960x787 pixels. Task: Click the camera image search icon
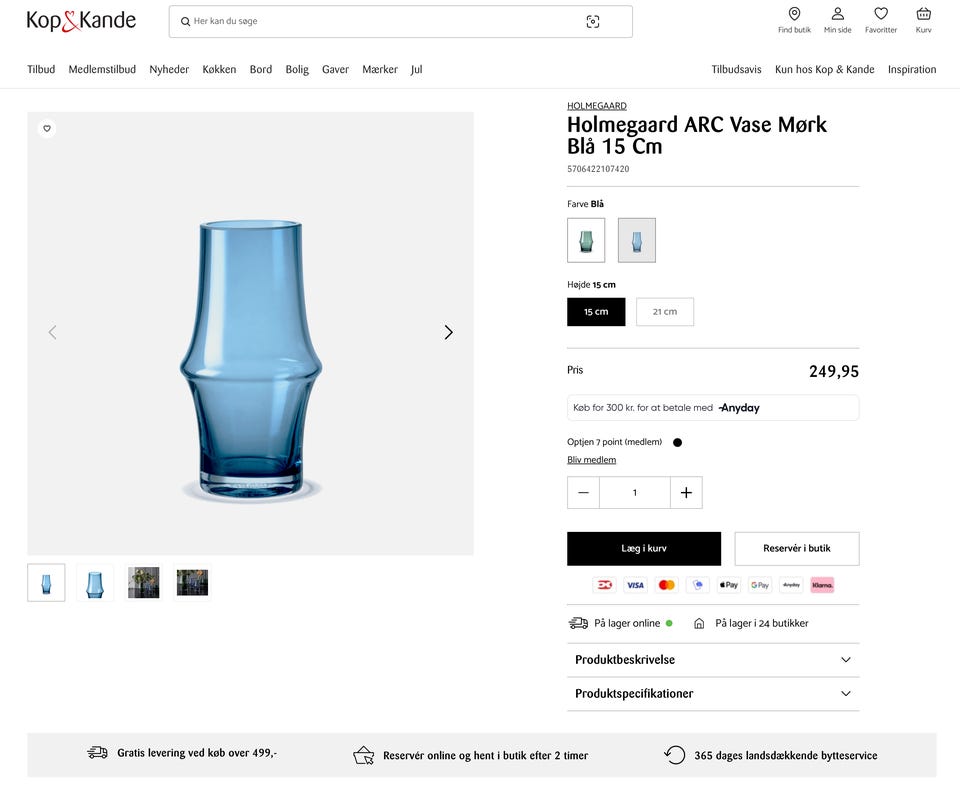tap(593, 22)
